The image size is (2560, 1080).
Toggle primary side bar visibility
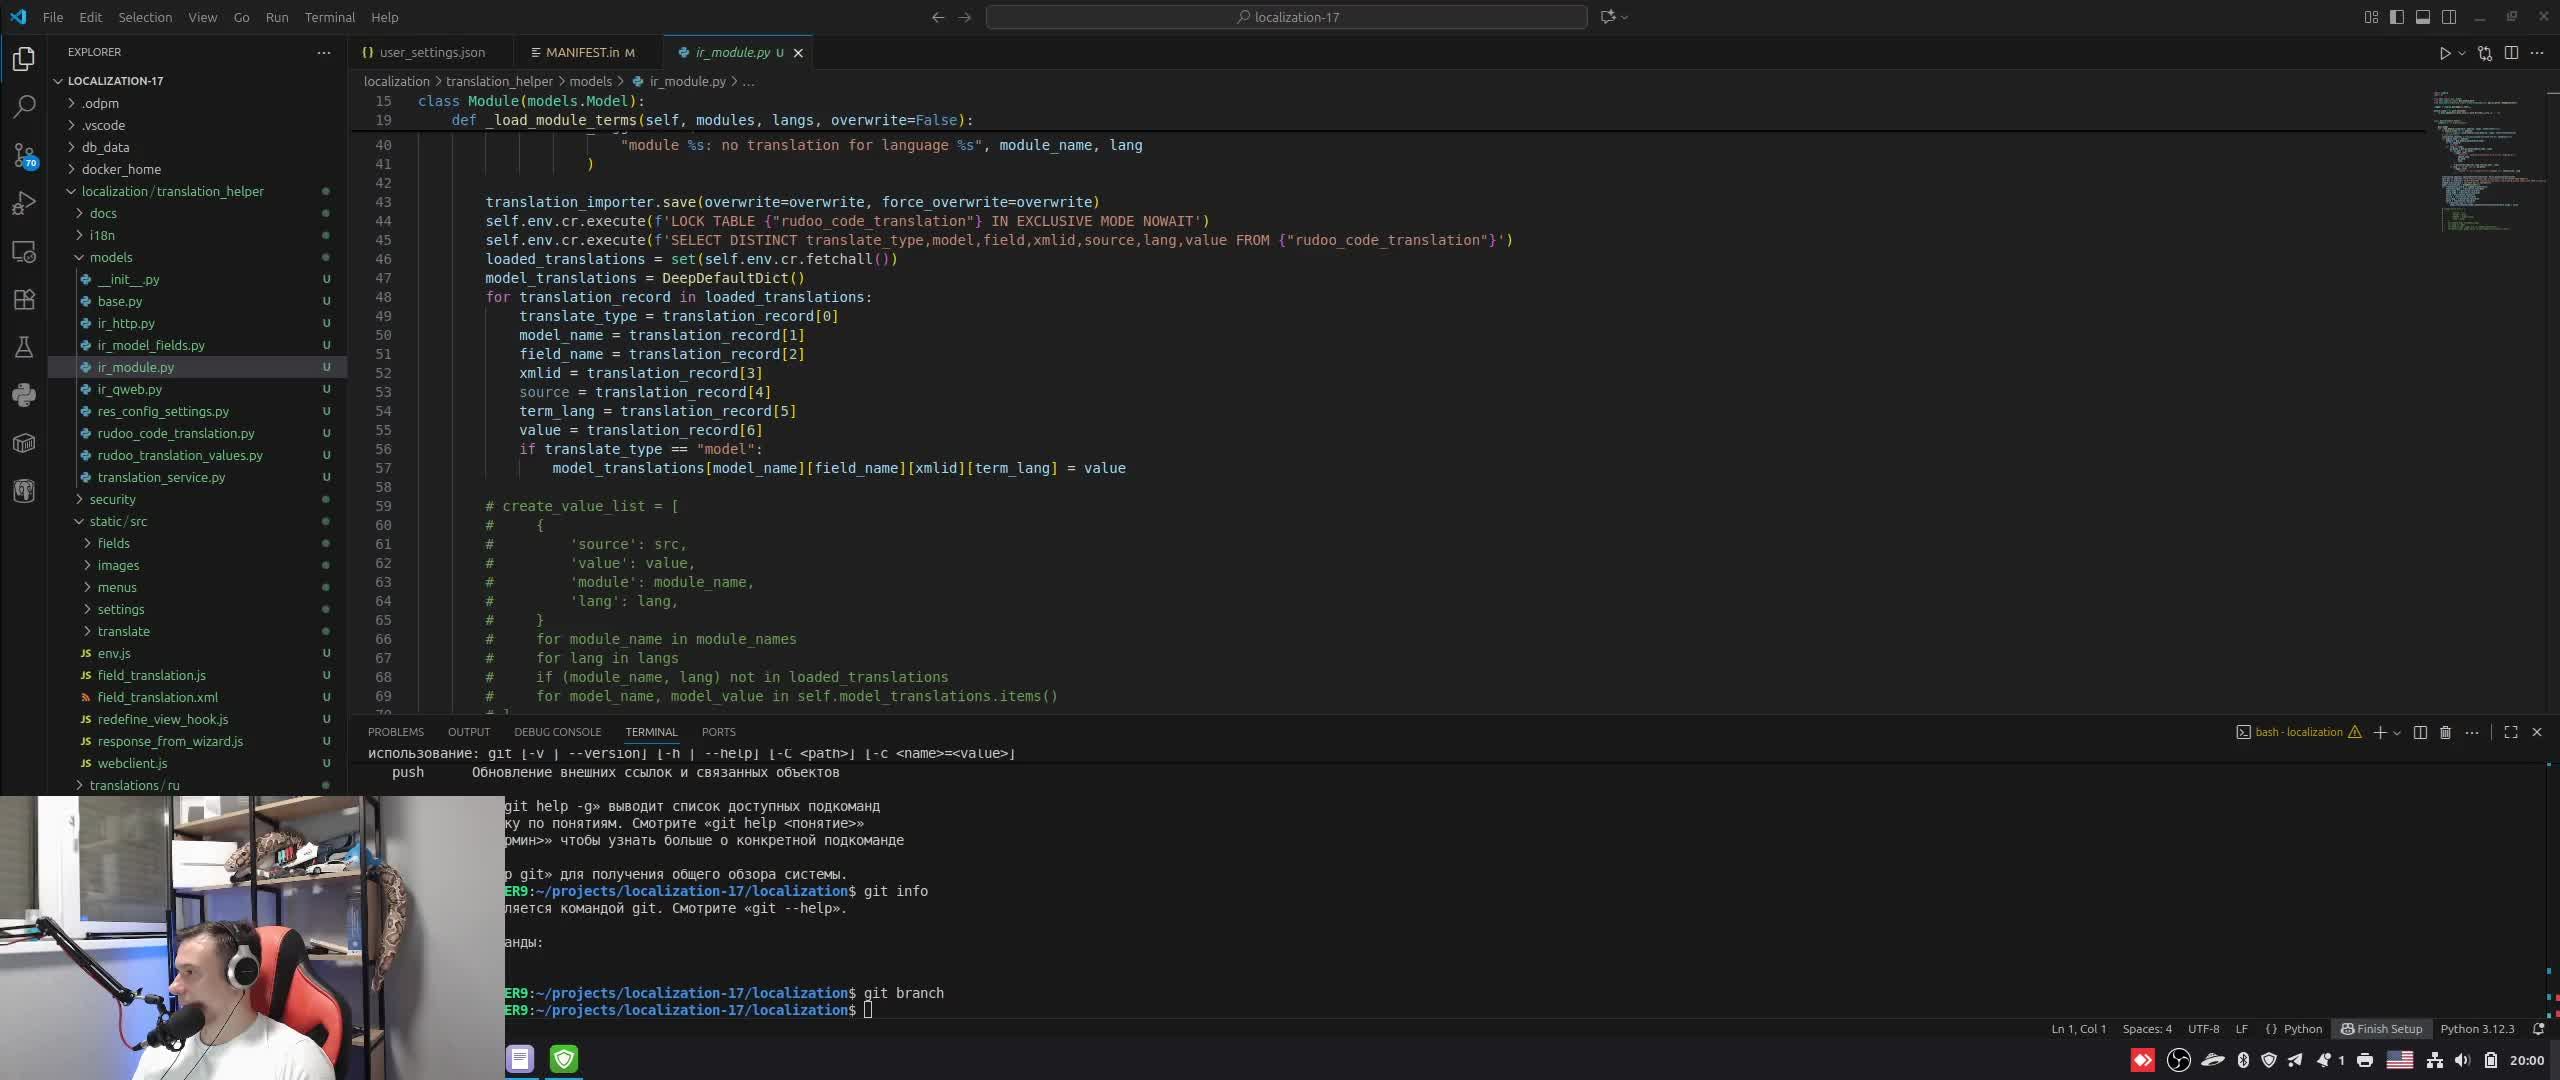pos(2397,17)
